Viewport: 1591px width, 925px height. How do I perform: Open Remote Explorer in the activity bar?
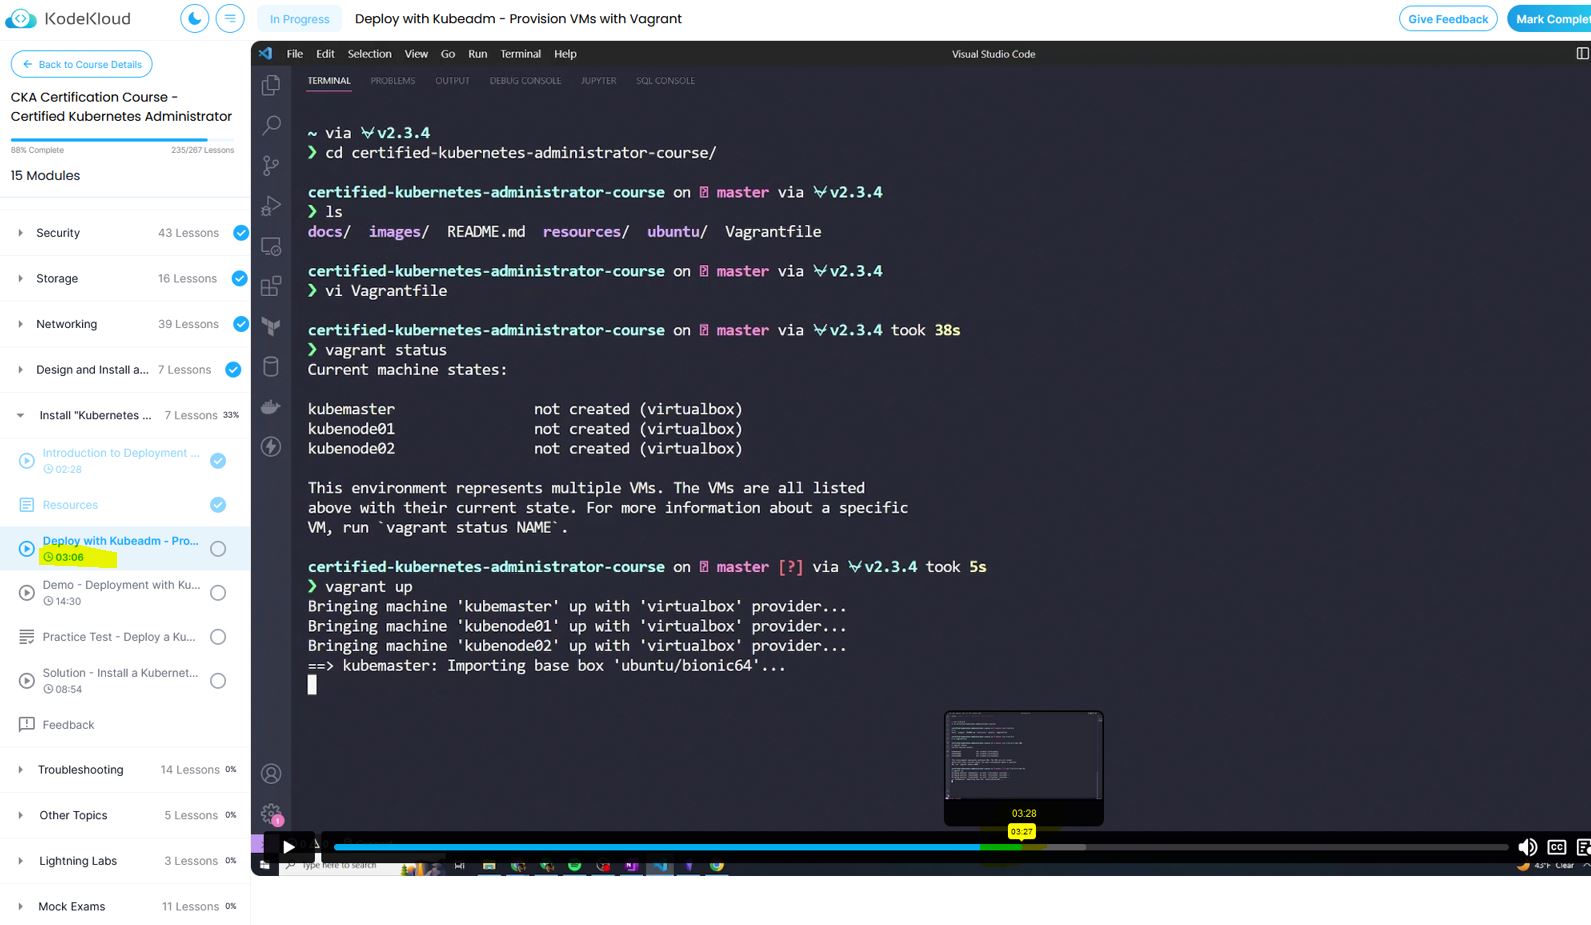pos(271,246)
